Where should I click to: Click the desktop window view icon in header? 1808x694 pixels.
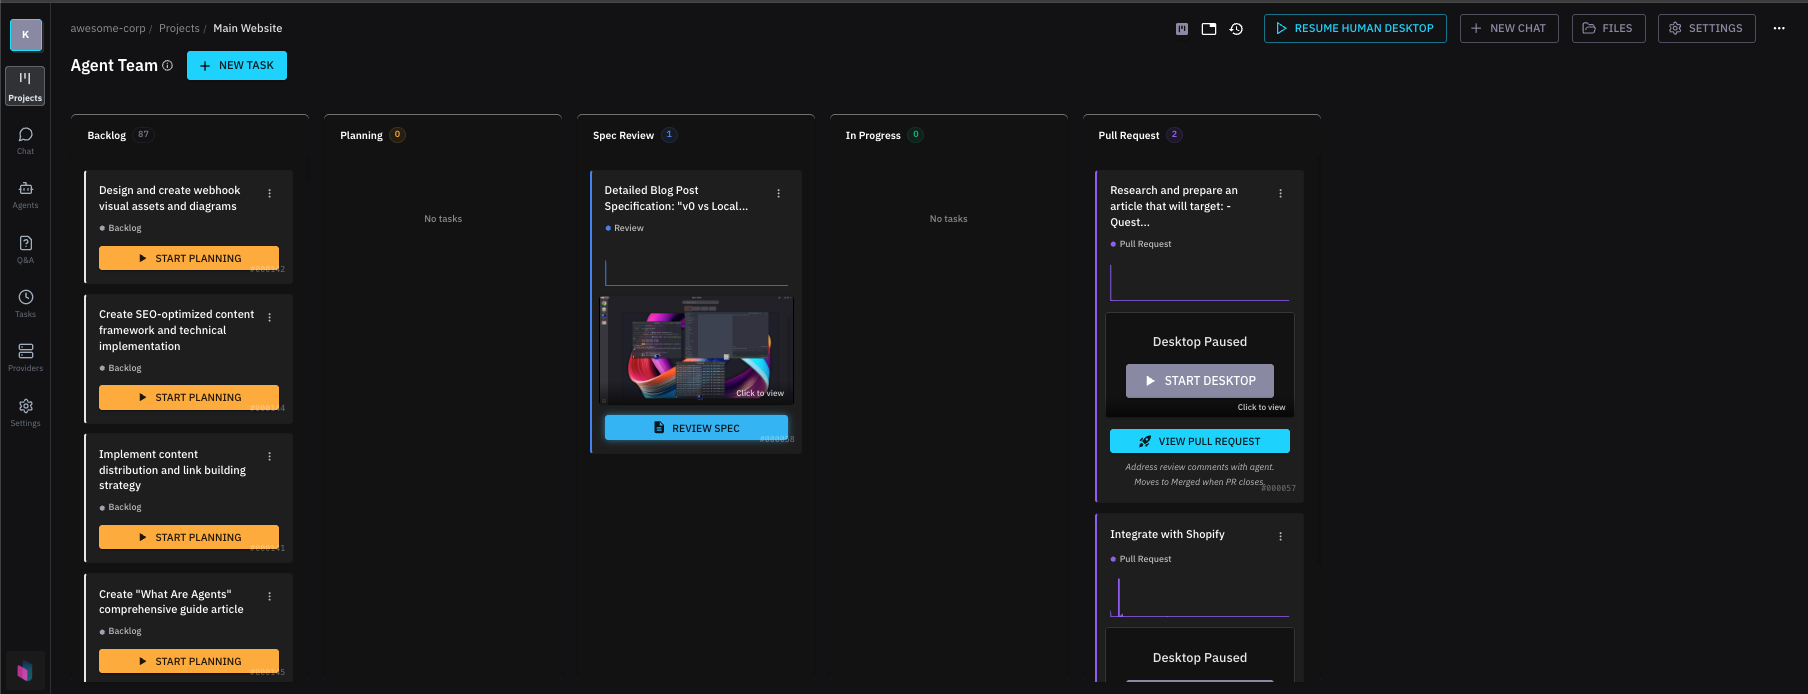(1208, 29)
